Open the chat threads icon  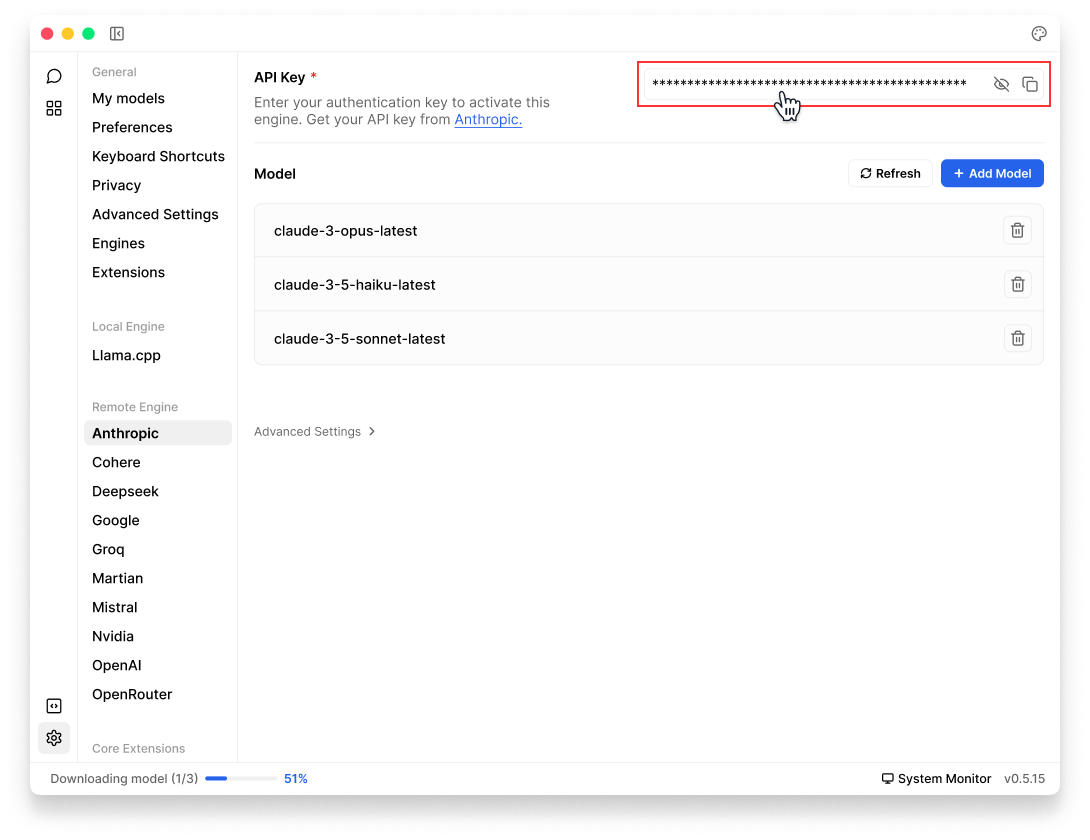pyautogui.click(x=54, y=76)
